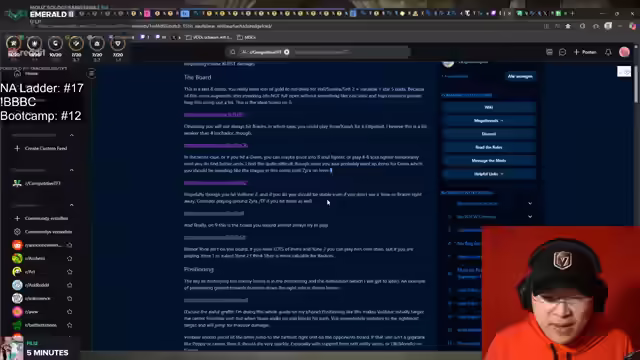Viewport: 640px width, 360px height.
Task: Open the r/AskReddit community icon
Action: tap(17, 285)
